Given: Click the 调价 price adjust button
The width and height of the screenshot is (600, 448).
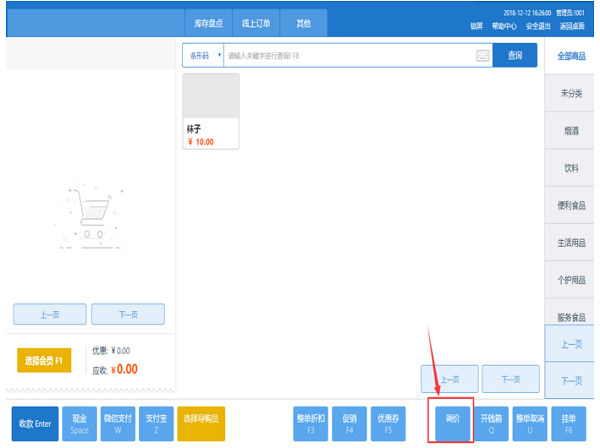Looking at the screenshot, I should [453, 424].
